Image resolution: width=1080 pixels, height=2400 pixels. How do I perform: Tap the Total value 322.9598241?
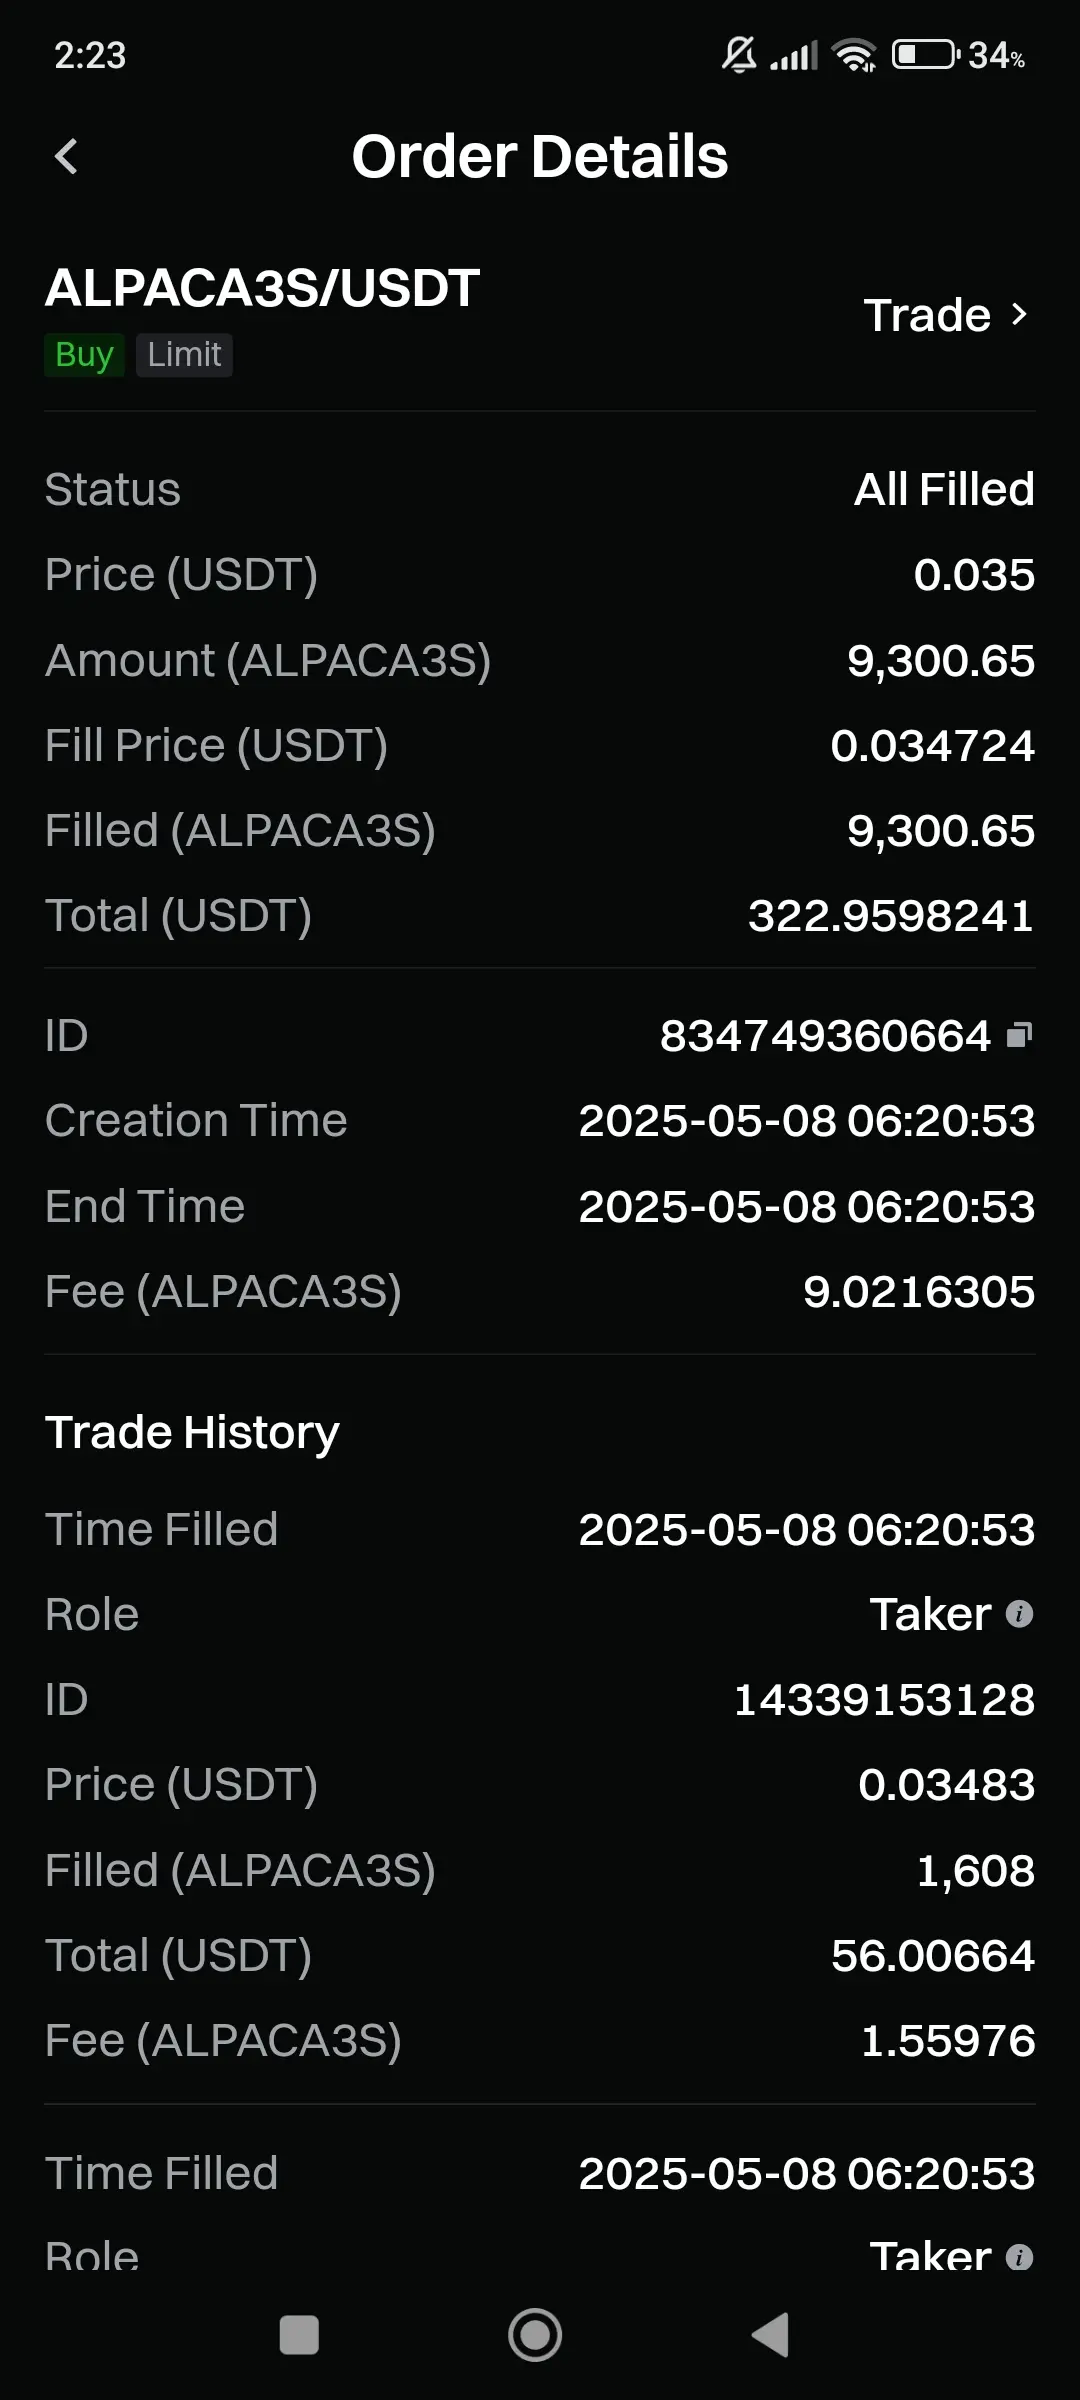tap(891, 915)
